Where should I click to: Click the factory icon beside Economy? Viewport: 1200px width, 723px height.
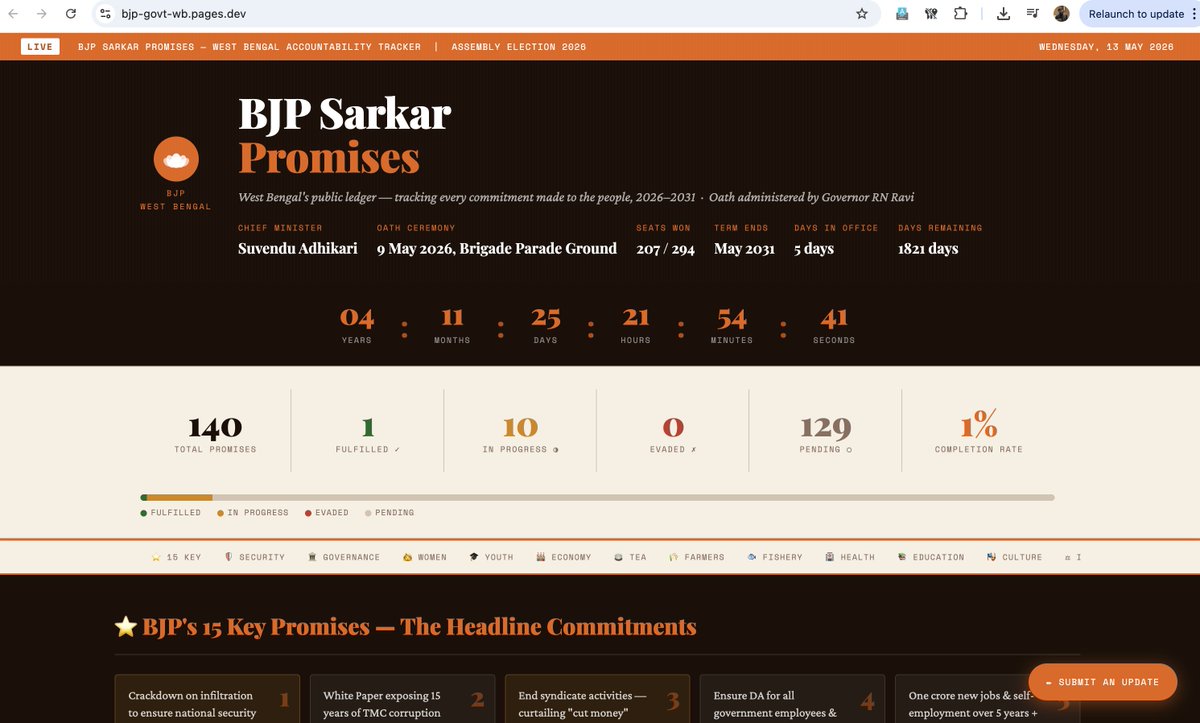pos(540,557)
